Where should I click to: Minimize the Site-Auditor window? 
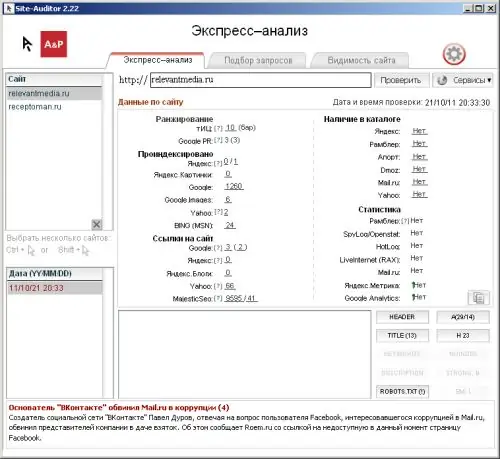click(468, 8)
